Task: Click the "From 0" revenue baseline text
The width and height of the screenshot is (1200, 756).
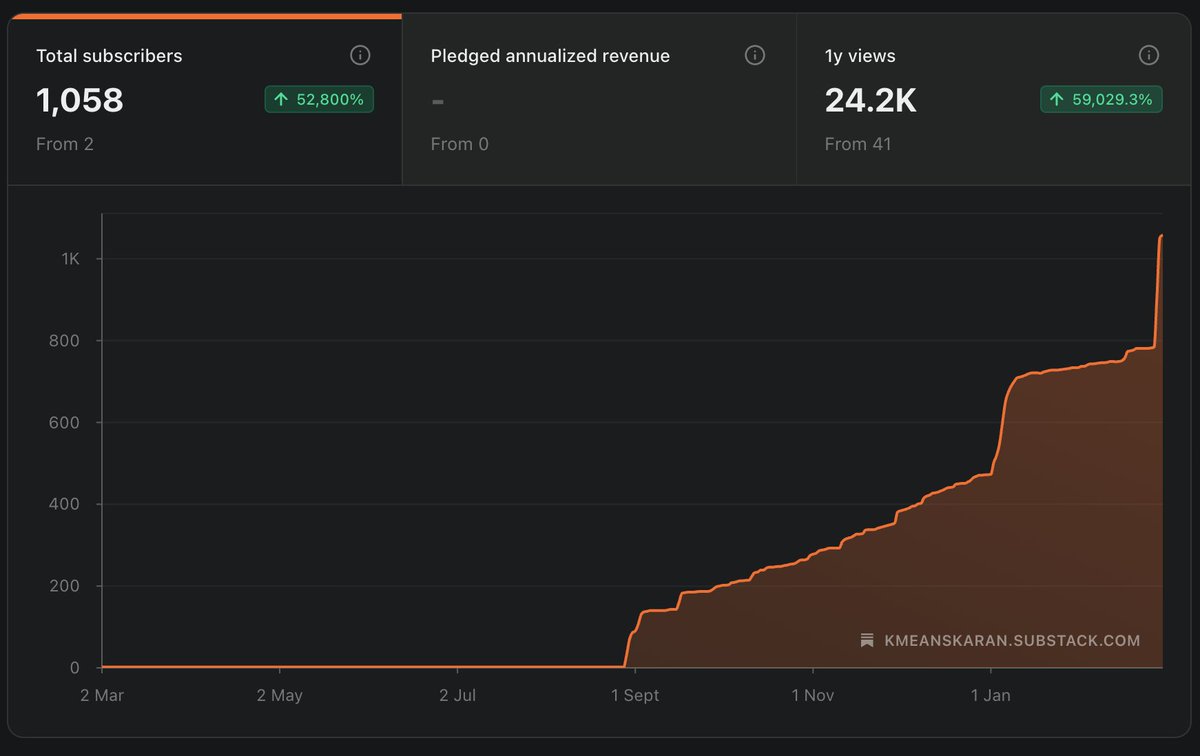Action: (x=460, y=144)
